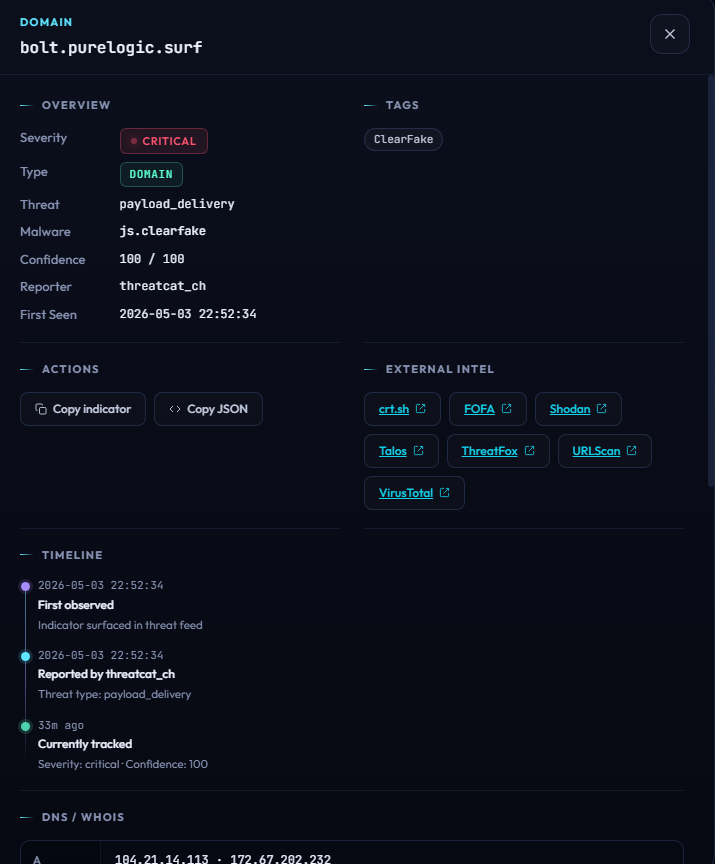Open the VirusTotal link

pos(414,493)
